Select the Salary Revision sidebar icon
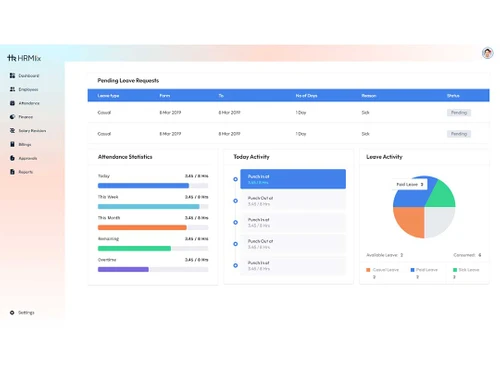 click(12, 130)
